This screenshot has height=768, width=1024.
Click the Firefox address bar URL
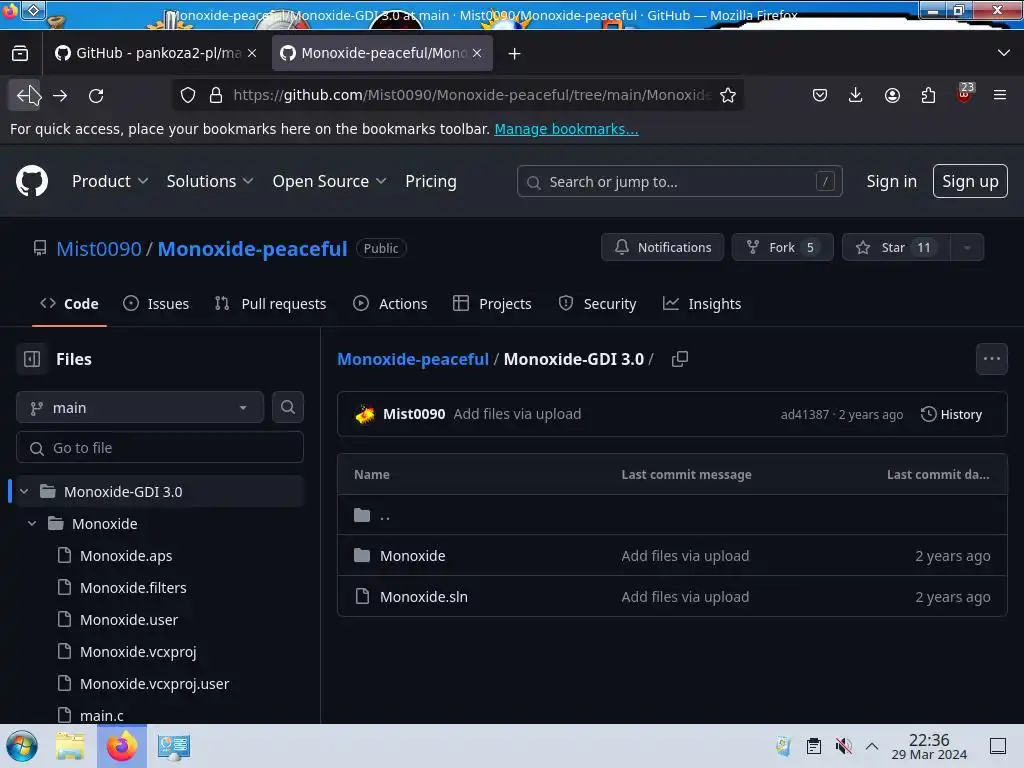[x=472, y=95]
